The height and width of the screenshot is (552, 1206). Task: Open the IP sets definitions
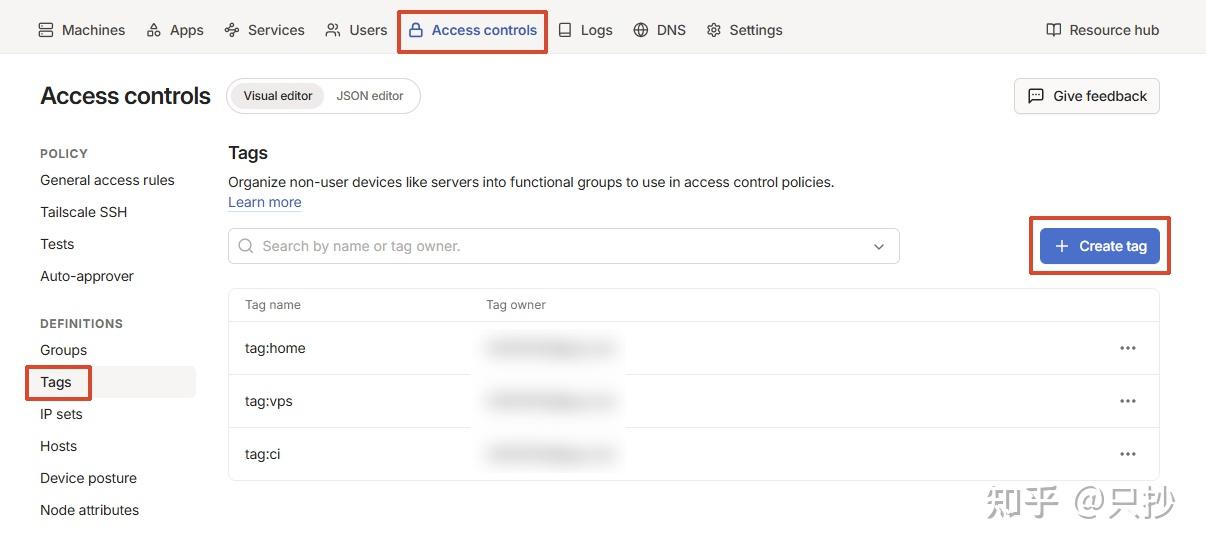click(x=61, y=414)
